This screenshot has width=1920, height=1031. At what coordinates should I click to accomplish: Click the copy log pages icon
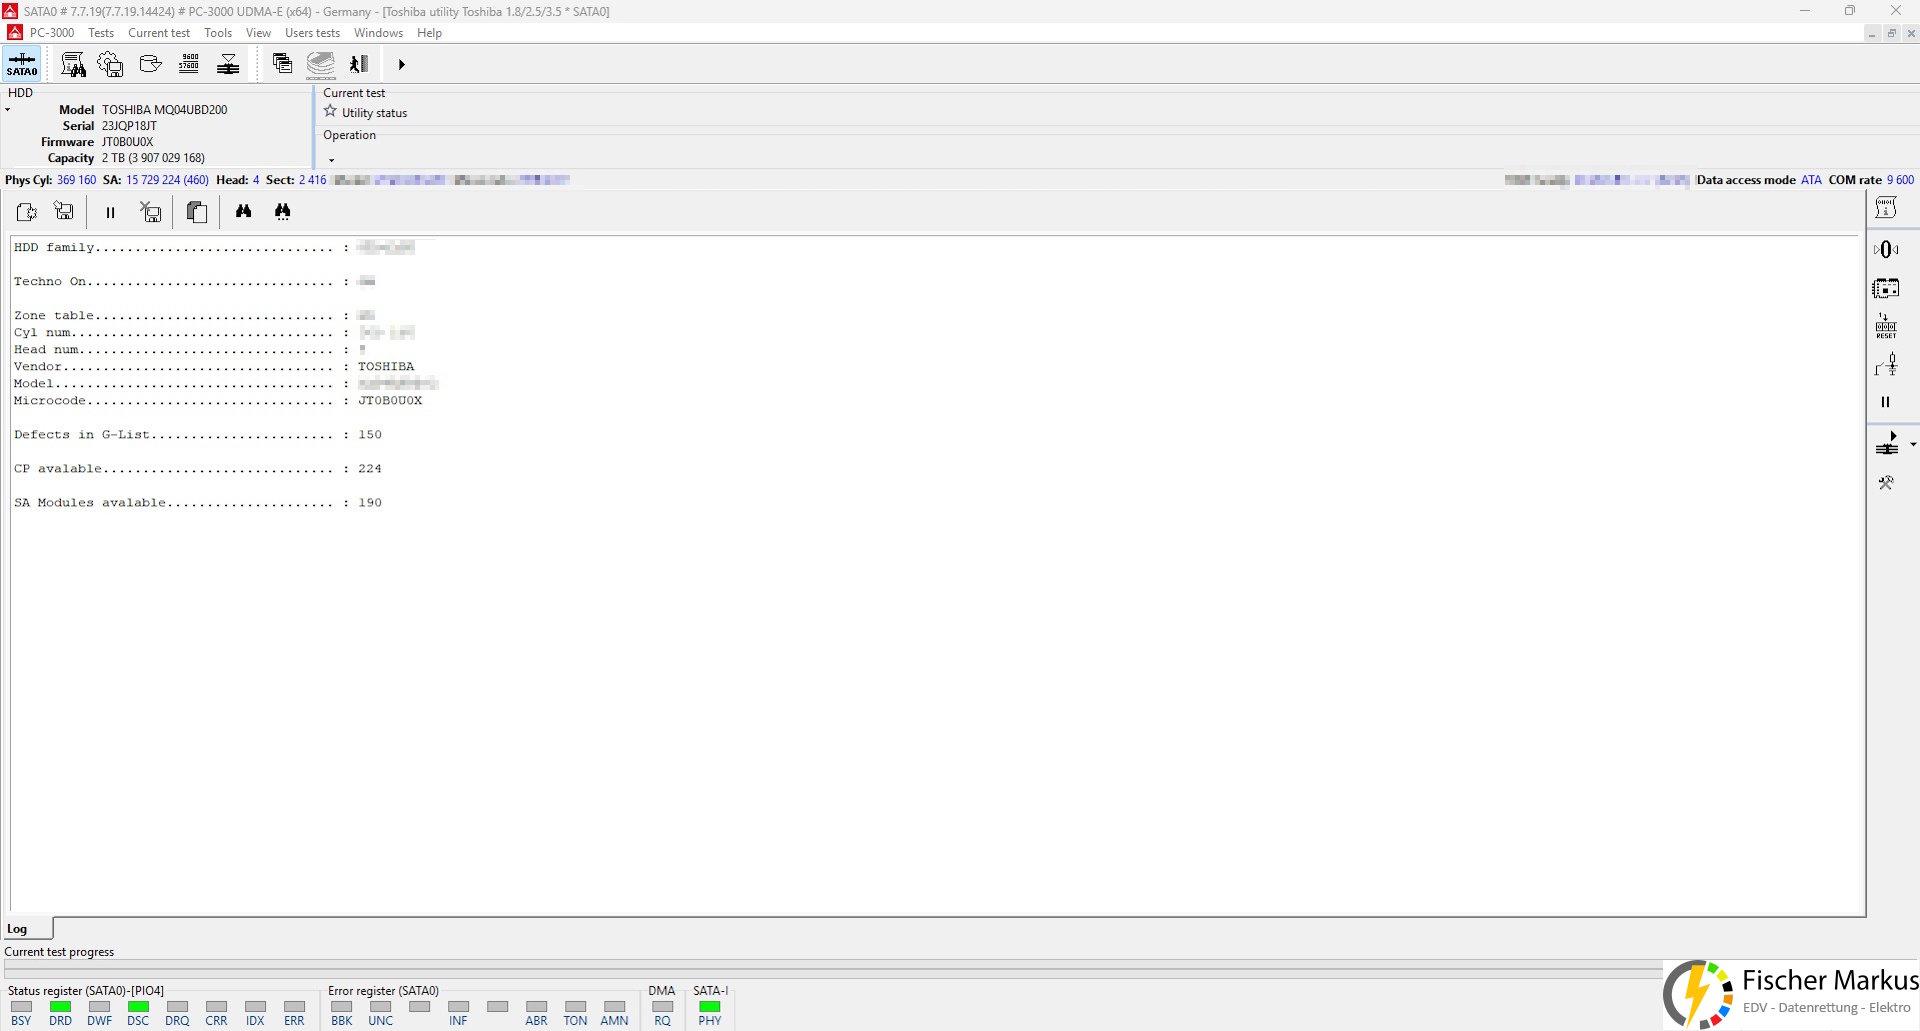click(x=197, y=211)
